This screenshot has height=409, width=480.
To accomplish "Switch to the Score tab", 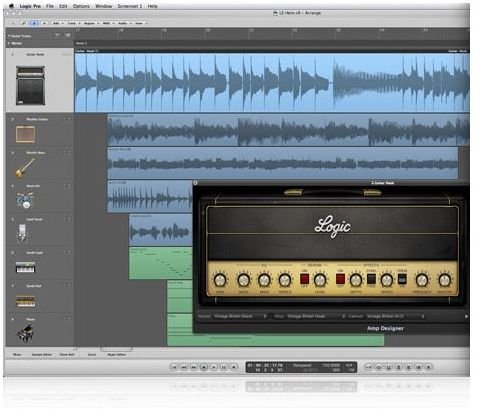I will tap(92, 355).
